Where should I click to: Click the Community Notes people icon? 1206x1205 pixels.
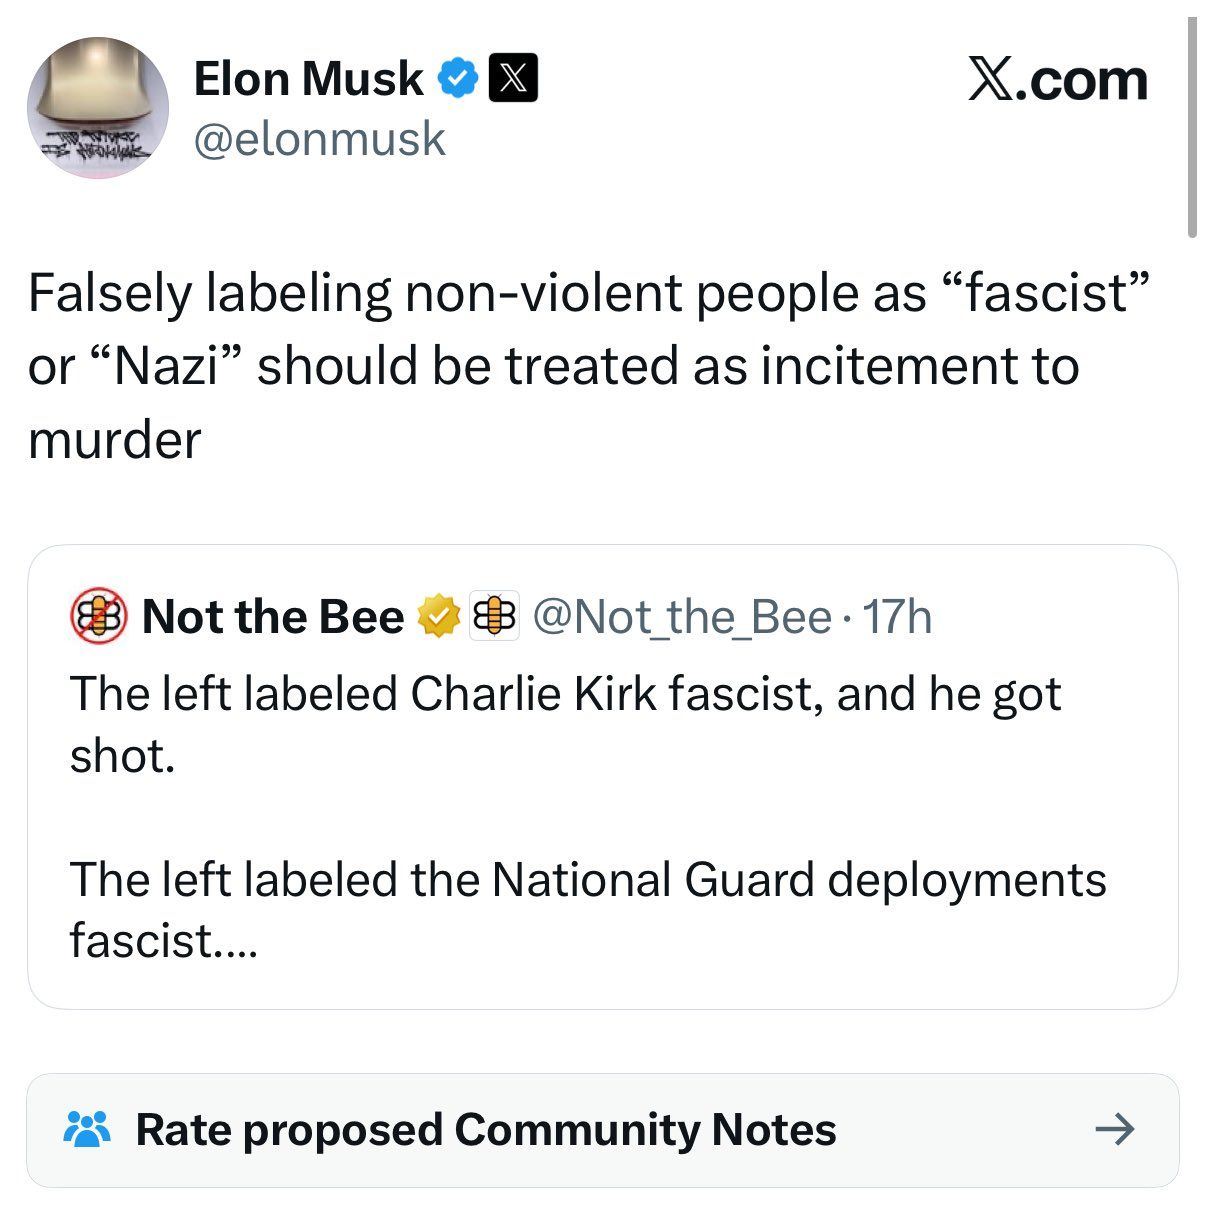[x=86, y=1130]
